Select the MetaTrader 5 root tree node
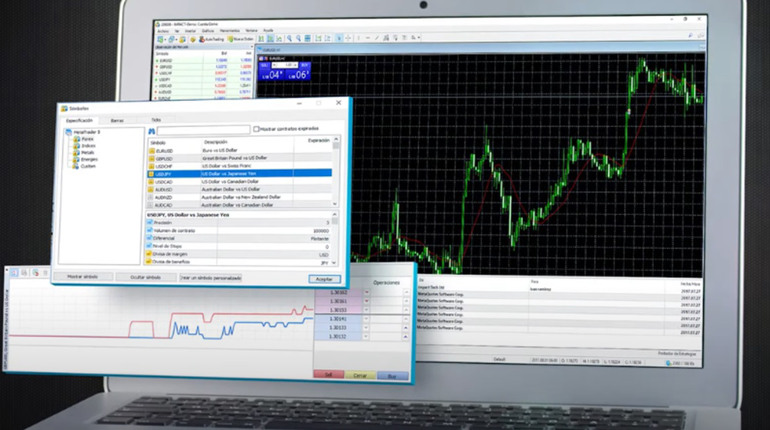Image resolution: width=770 pixels, height=430 pixels. point(83,132)
